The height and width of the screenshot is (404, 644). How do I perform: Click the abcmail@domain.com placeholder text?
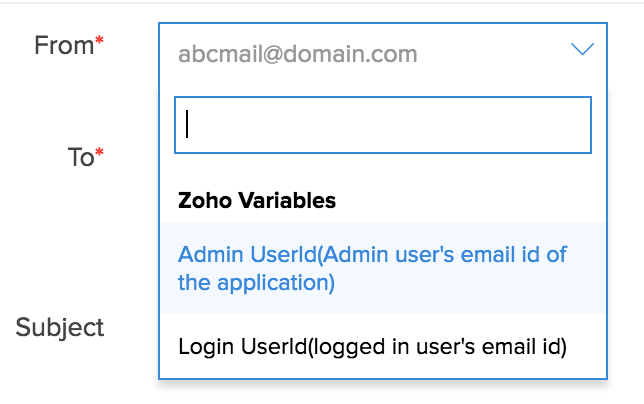click(297, 53)
